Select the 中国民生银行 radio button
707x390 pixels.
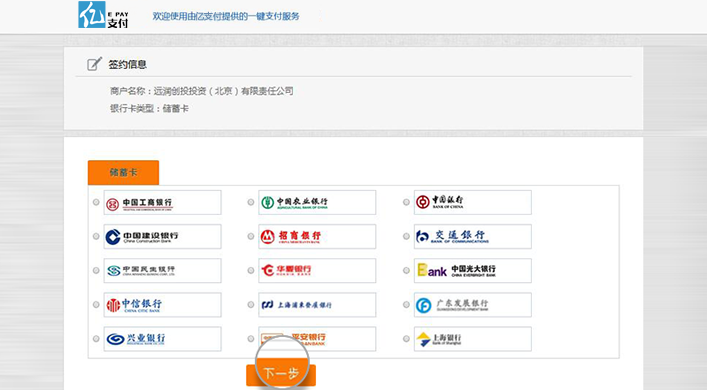[96, 271]
